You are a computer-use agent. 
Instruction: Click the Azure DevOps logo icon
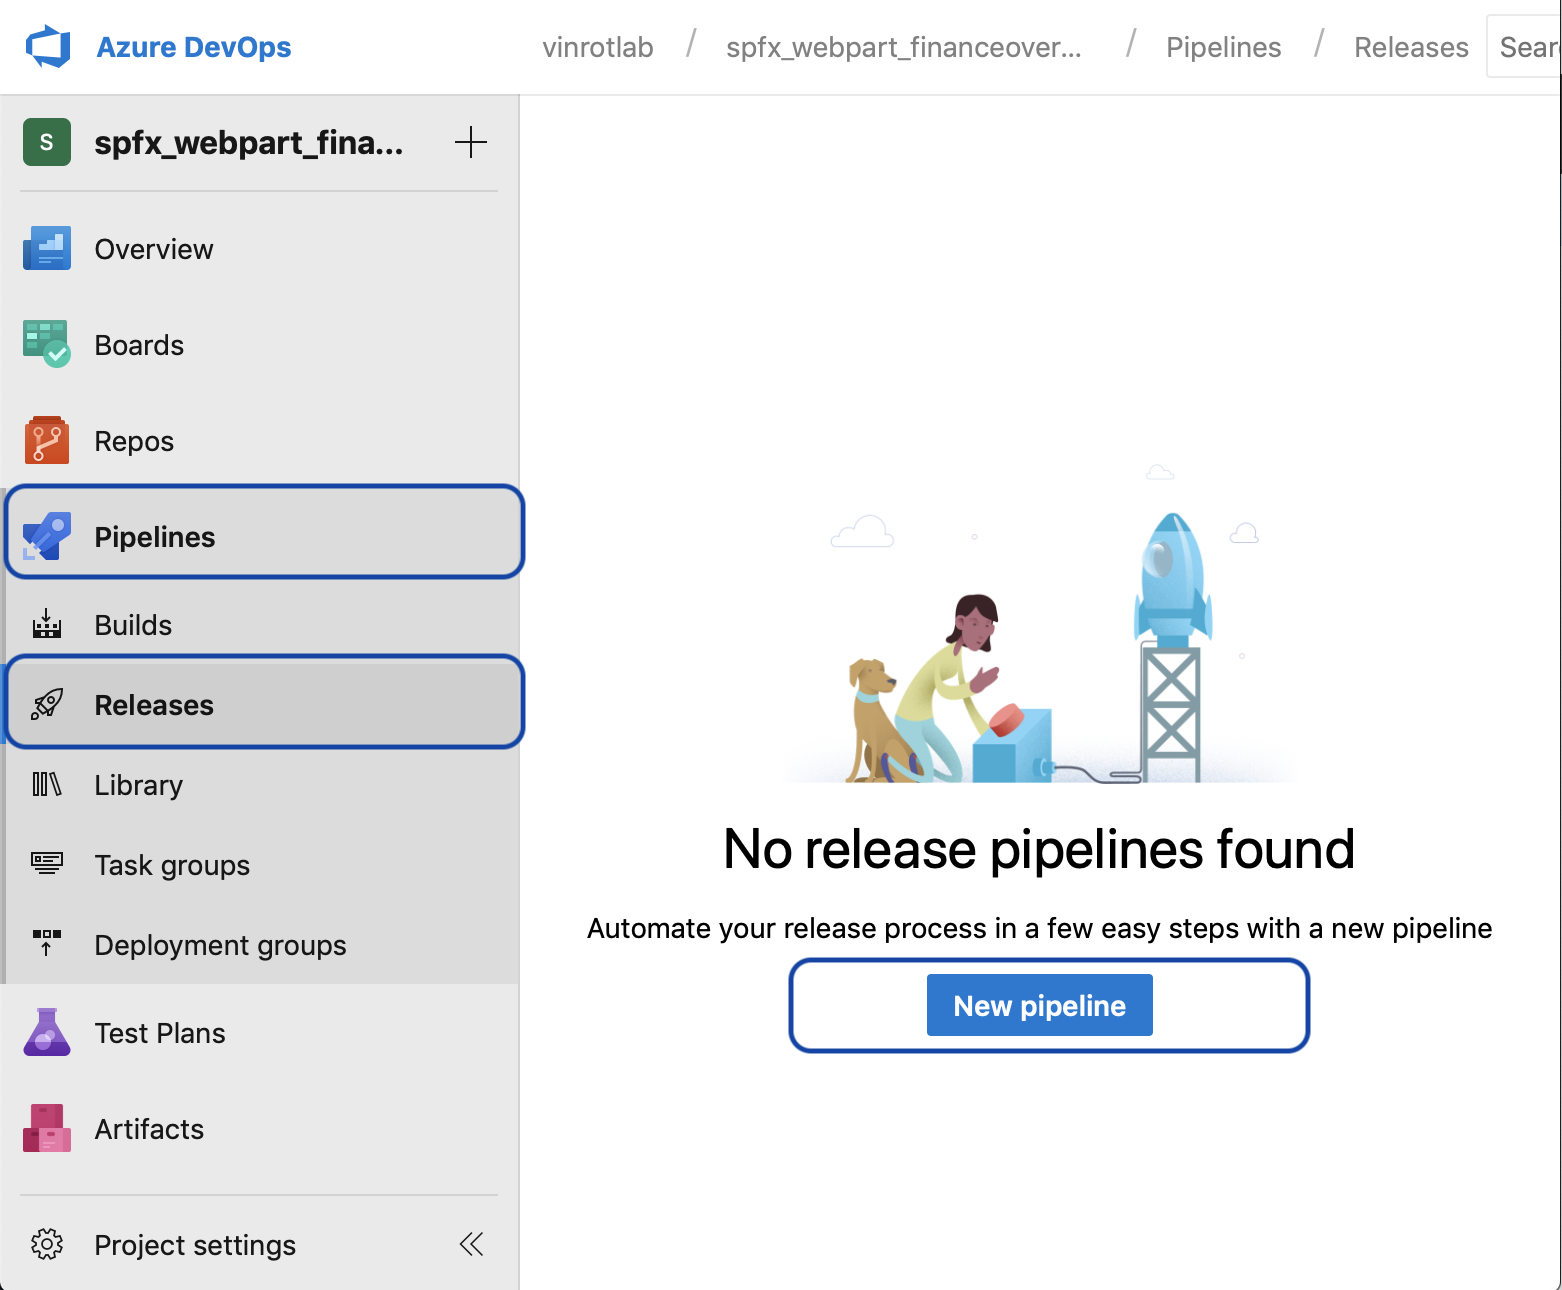[x=48, y=47]
